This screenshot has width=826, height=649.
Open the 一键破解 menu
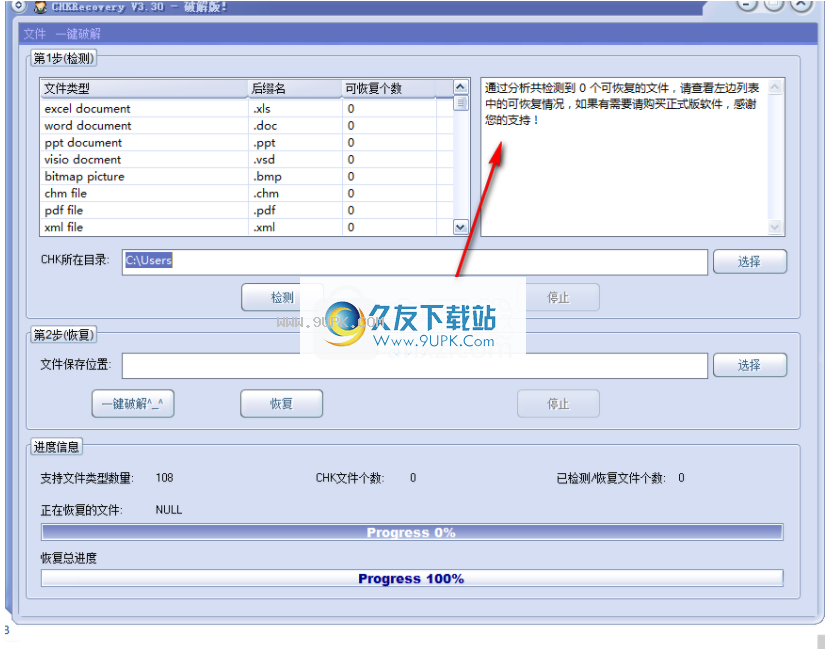(x=78, y=34)
